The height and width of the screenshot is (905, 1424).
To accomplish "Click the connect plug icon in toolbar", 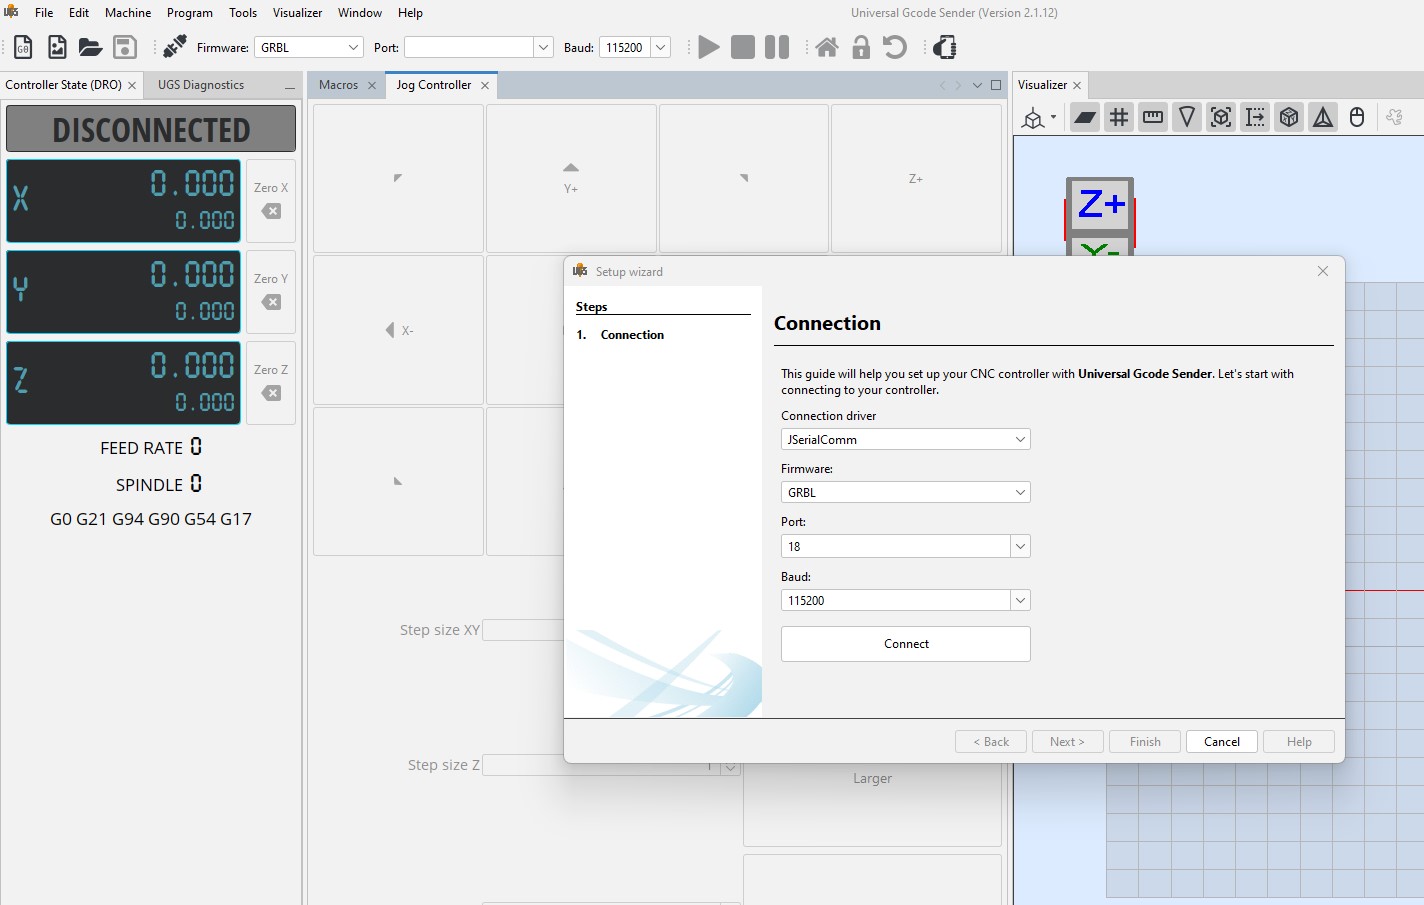I will (x=175, y=47).
